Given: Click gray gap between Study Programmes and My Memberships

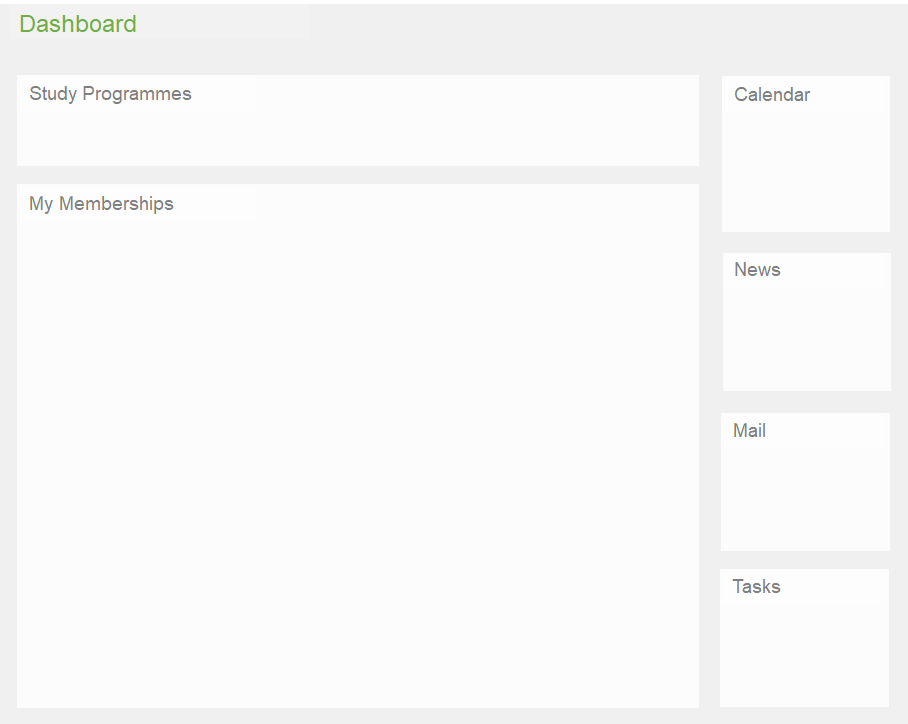Looking at the screenshot, I should point(357,175).
